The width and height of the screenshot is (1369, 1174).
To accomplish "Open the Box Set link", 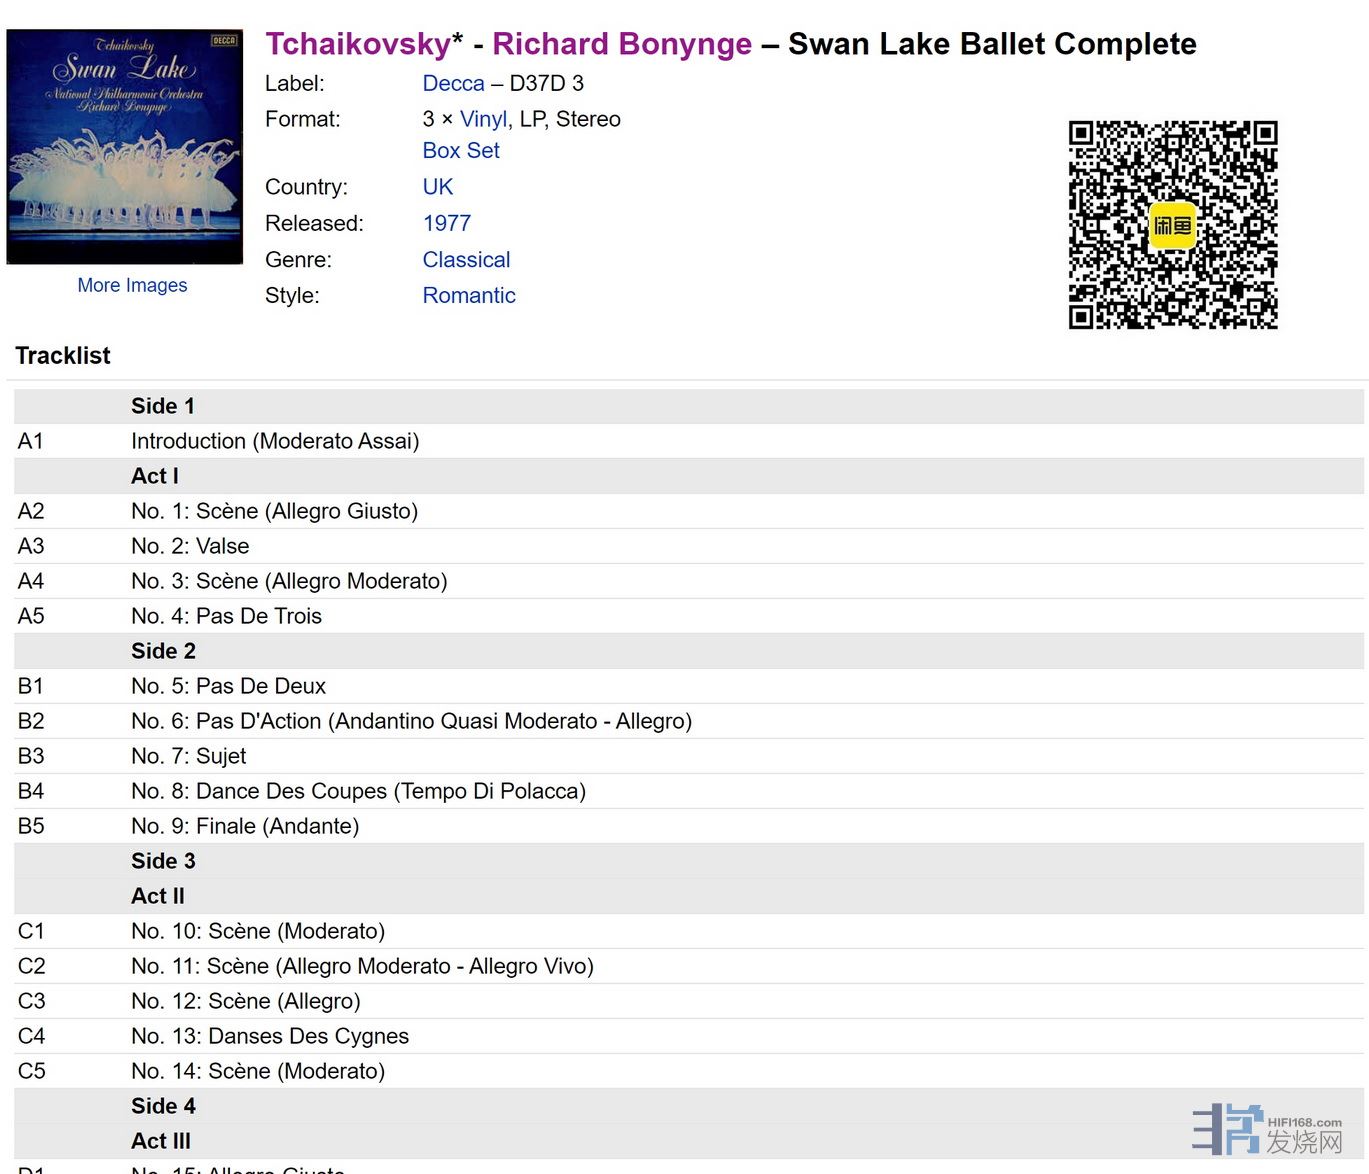I will [460, 150].
